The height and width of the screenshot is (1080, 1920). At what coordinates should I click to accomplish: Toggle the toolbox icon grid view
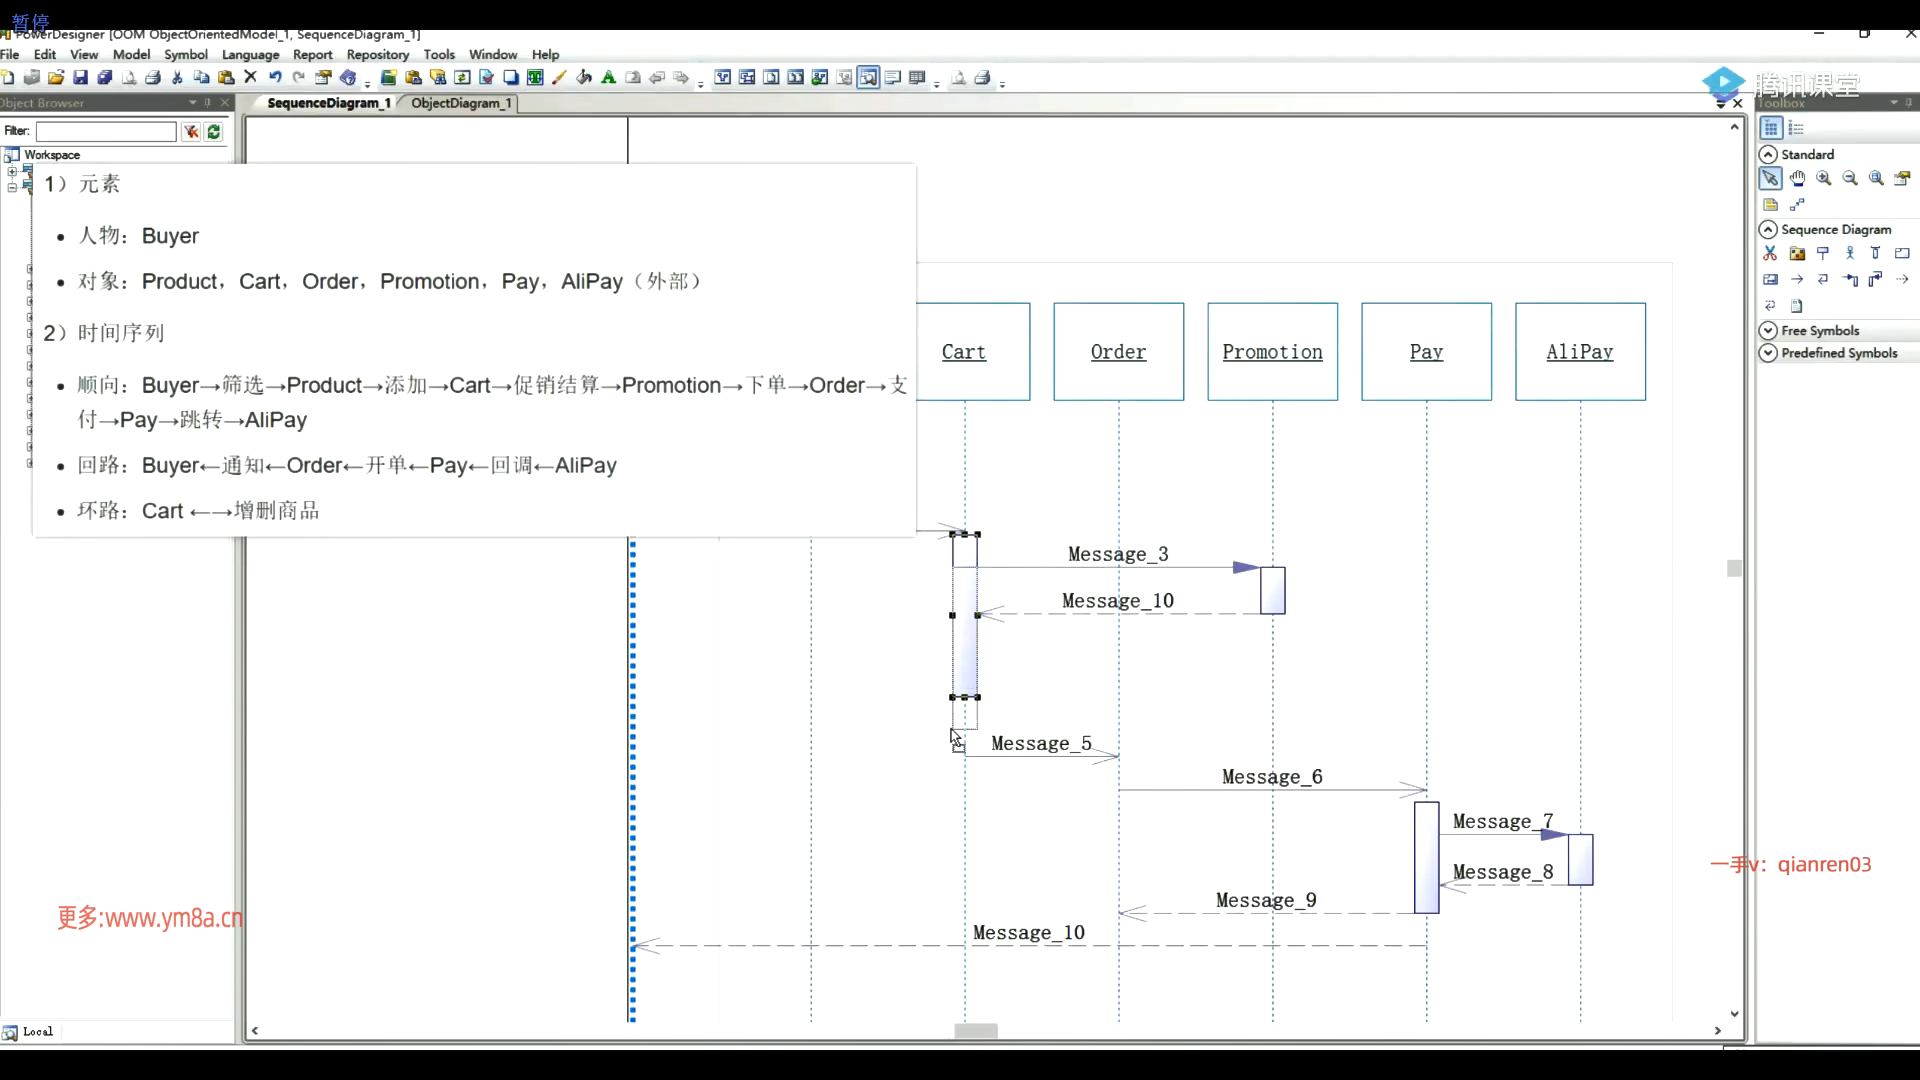click(1771, 129)
